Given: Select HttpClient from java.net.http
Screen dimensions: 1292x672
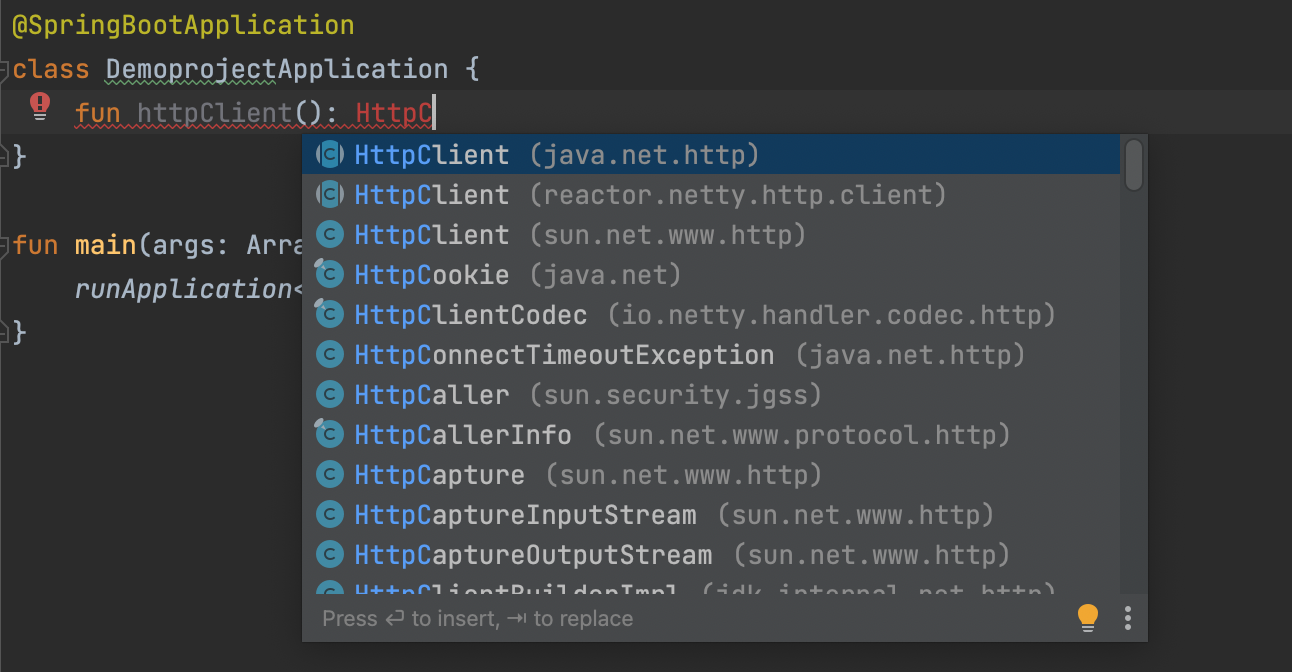Looking at the screenshot, I should click(x=711, y=155).
